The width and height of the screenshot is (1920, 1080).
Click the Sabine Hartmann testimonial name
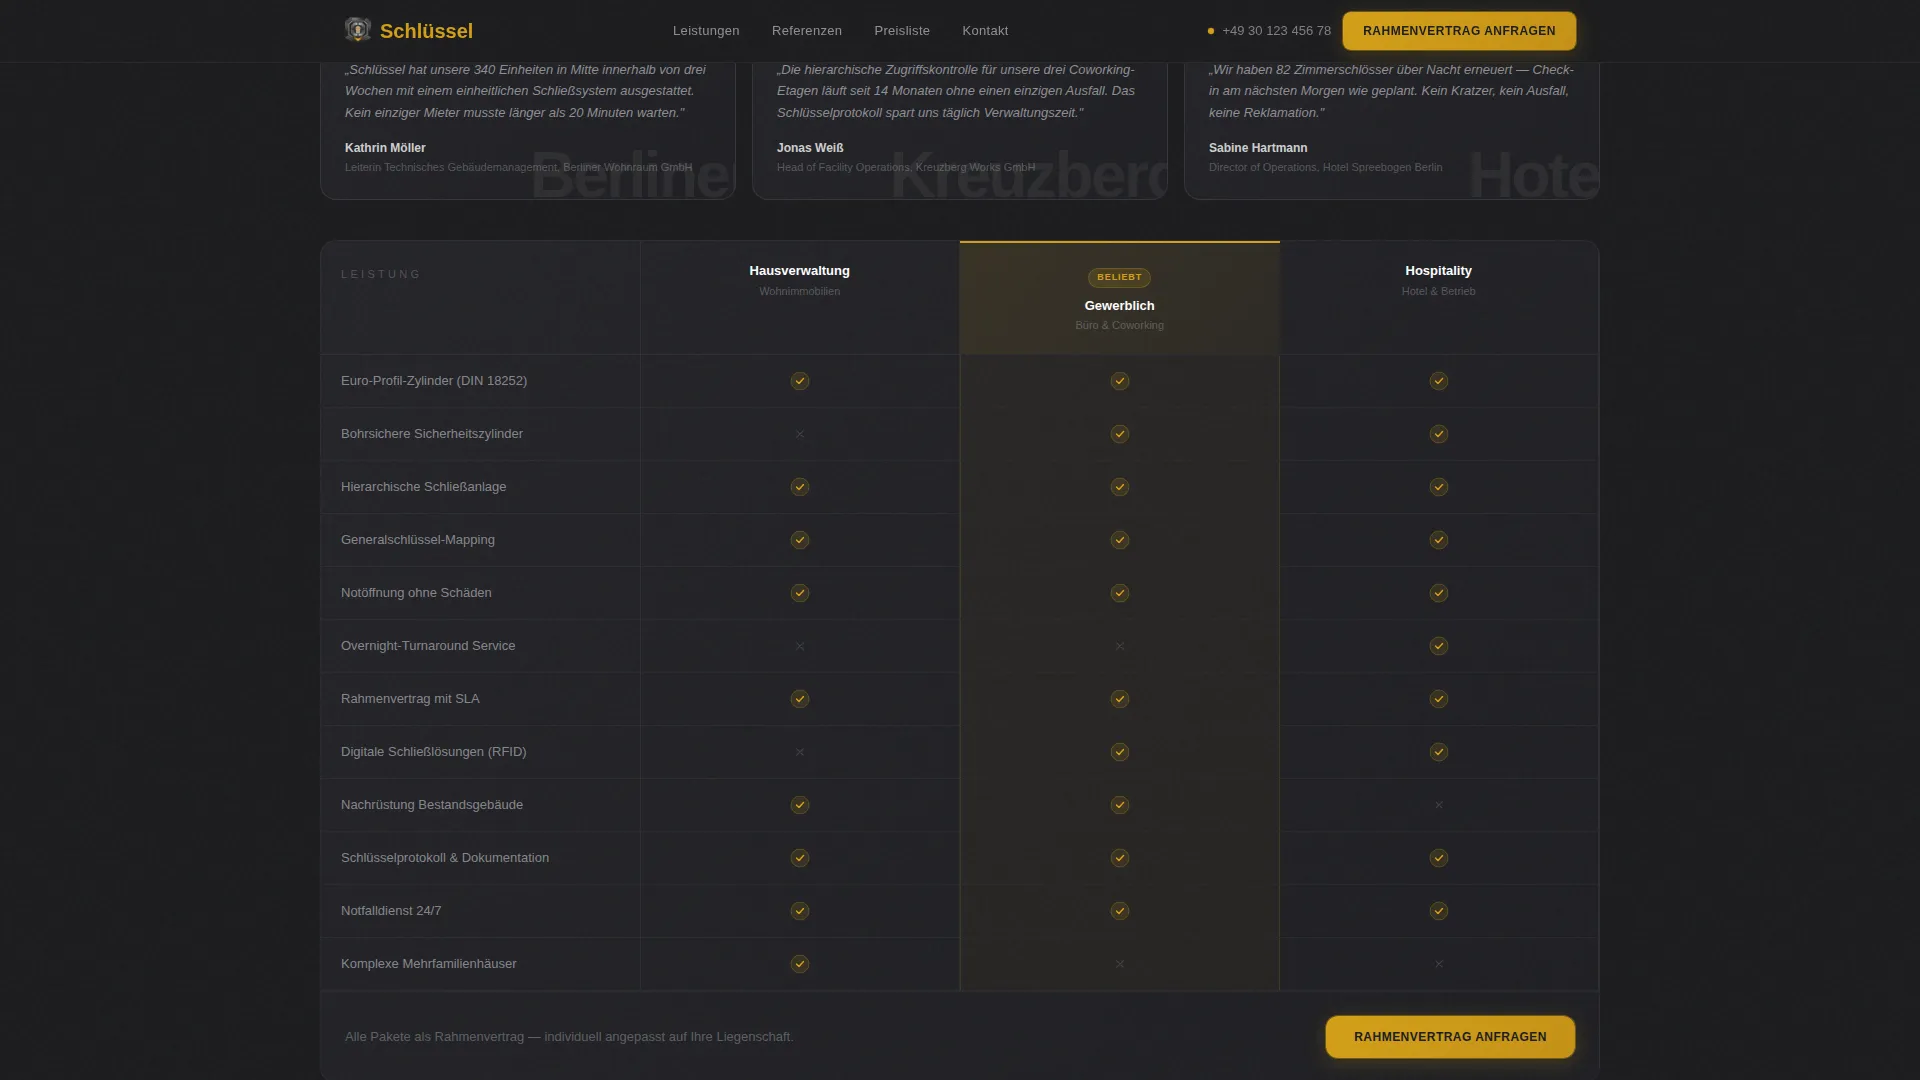(1258, 148)
